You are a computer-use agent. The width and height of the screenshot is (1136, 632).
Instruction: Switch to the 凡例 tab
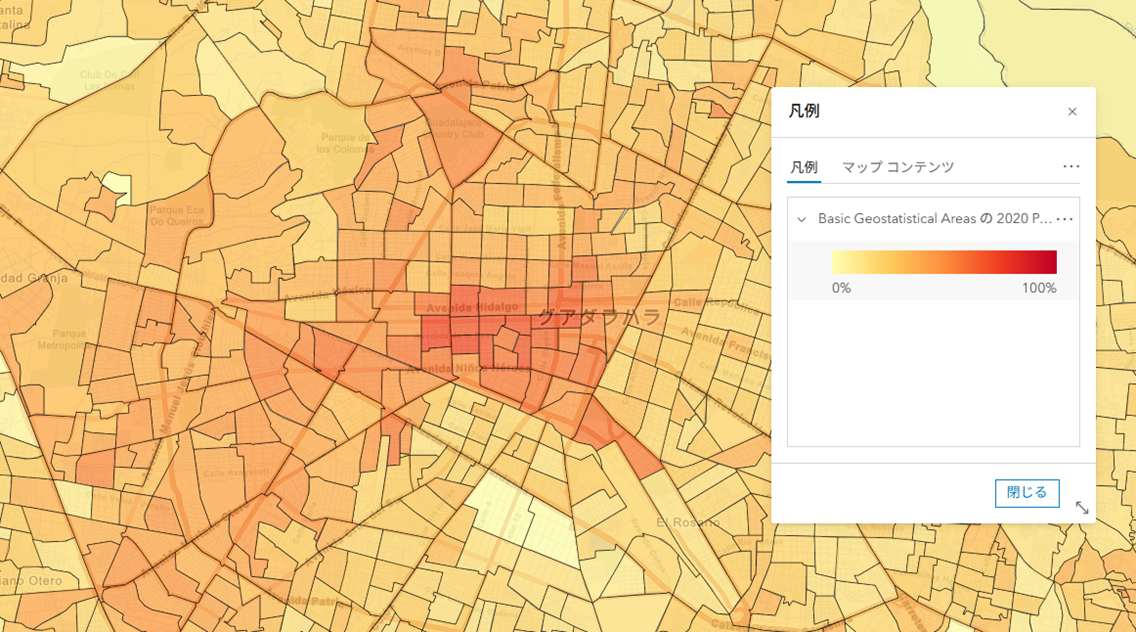[803, 167]
